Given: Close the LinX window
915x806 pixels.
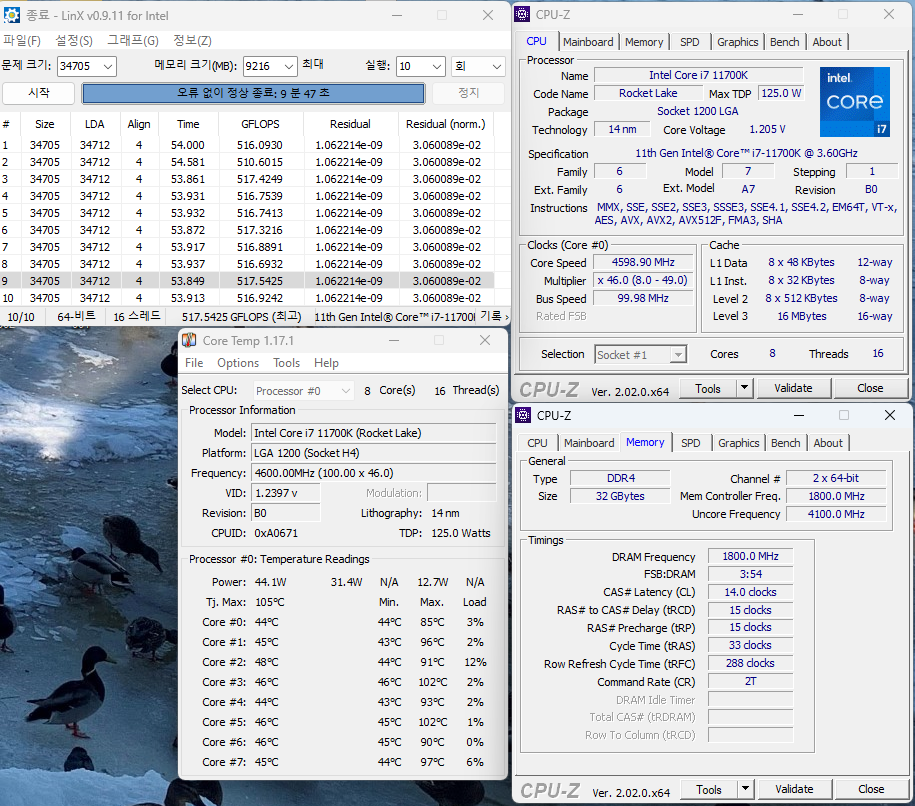Looking at the screenshot, I should 488,15.
